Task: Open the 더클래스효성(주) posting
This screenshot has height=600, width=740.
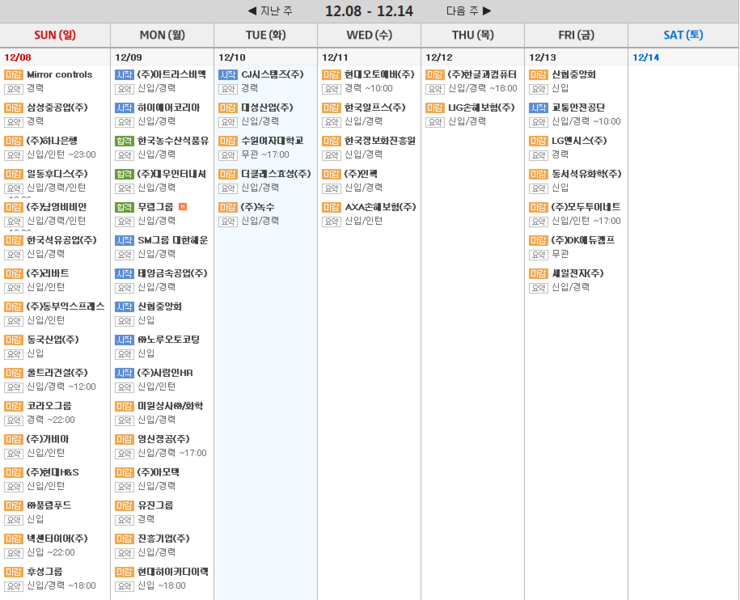Action: (276, 174)
